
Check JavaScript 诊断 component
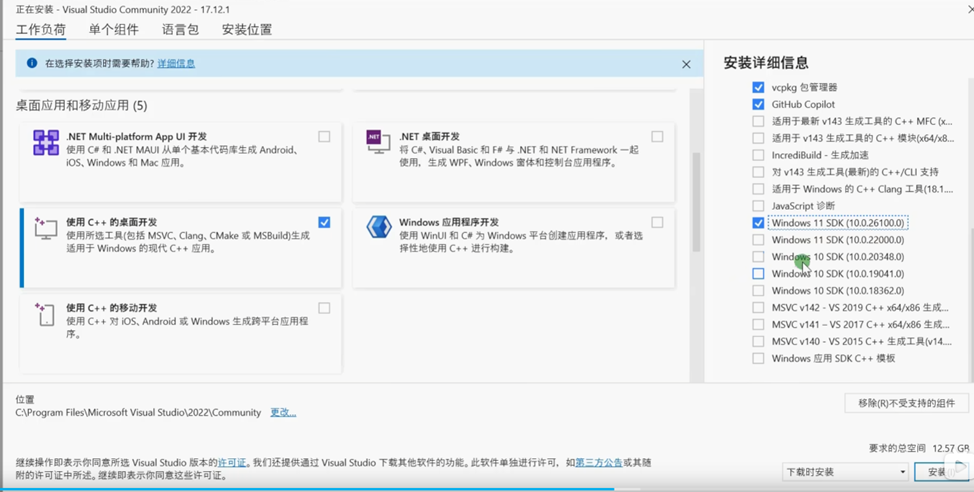[x=758, y=206]
